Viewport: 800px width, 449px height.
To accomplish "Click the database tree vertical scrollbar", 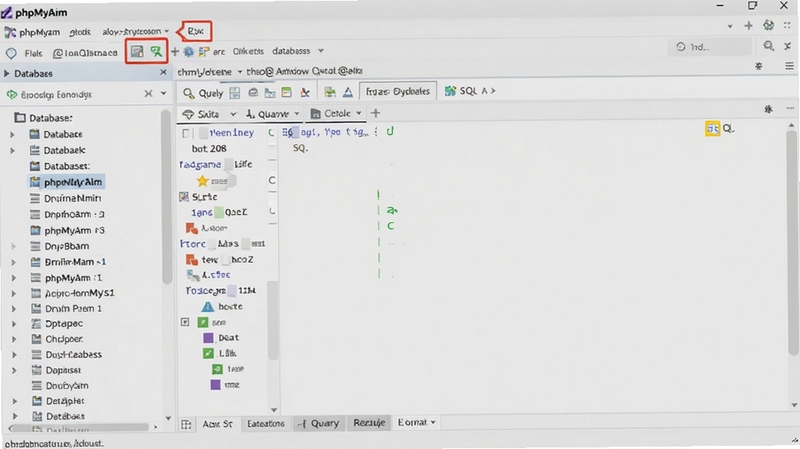I will [166, 196].
